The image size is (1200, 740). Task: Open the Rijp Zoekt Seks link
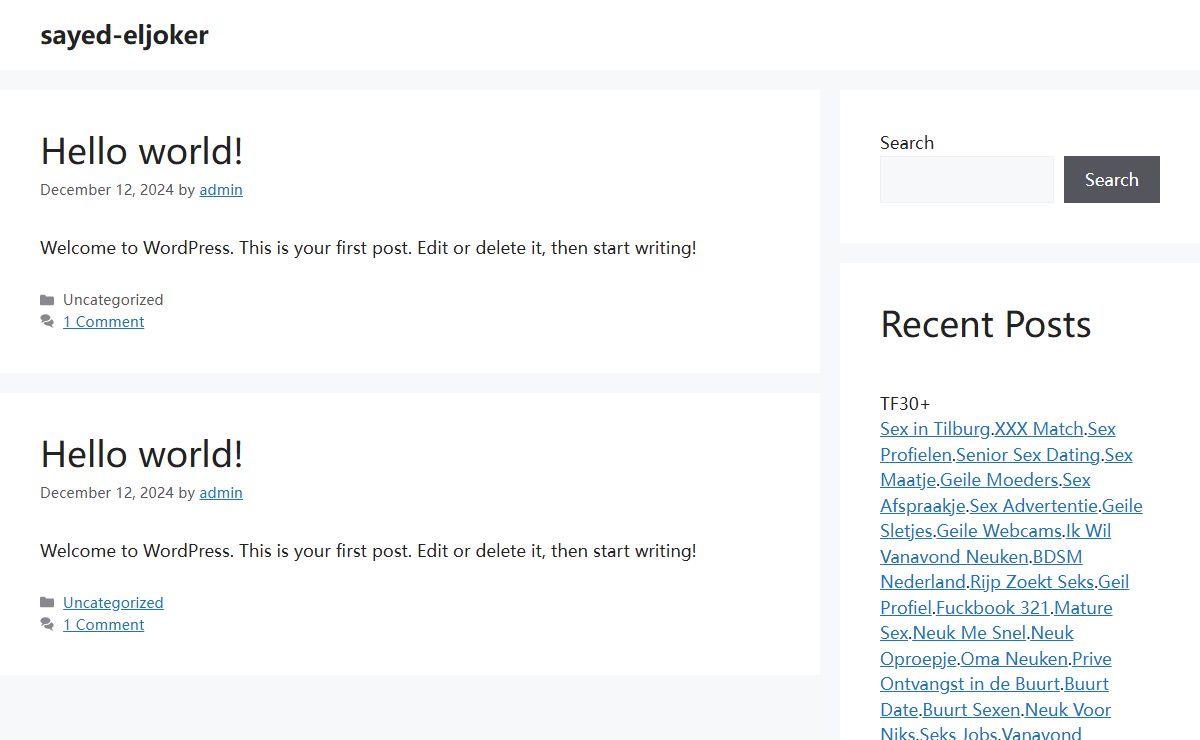[x=1032, y=582]
